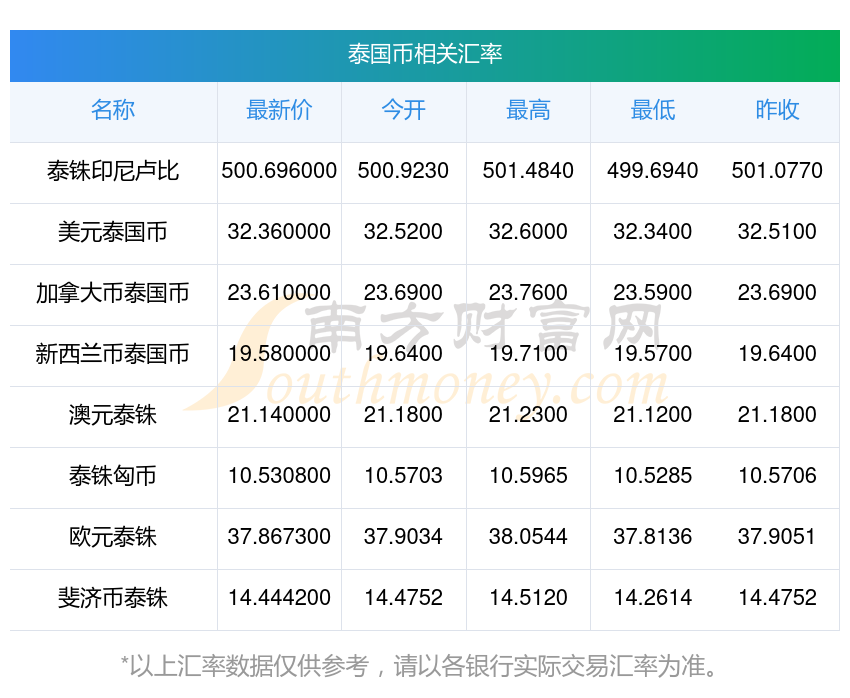850x698 pixels.
Task: Click previous close 501.0770
Action: [x=777, y=171]
